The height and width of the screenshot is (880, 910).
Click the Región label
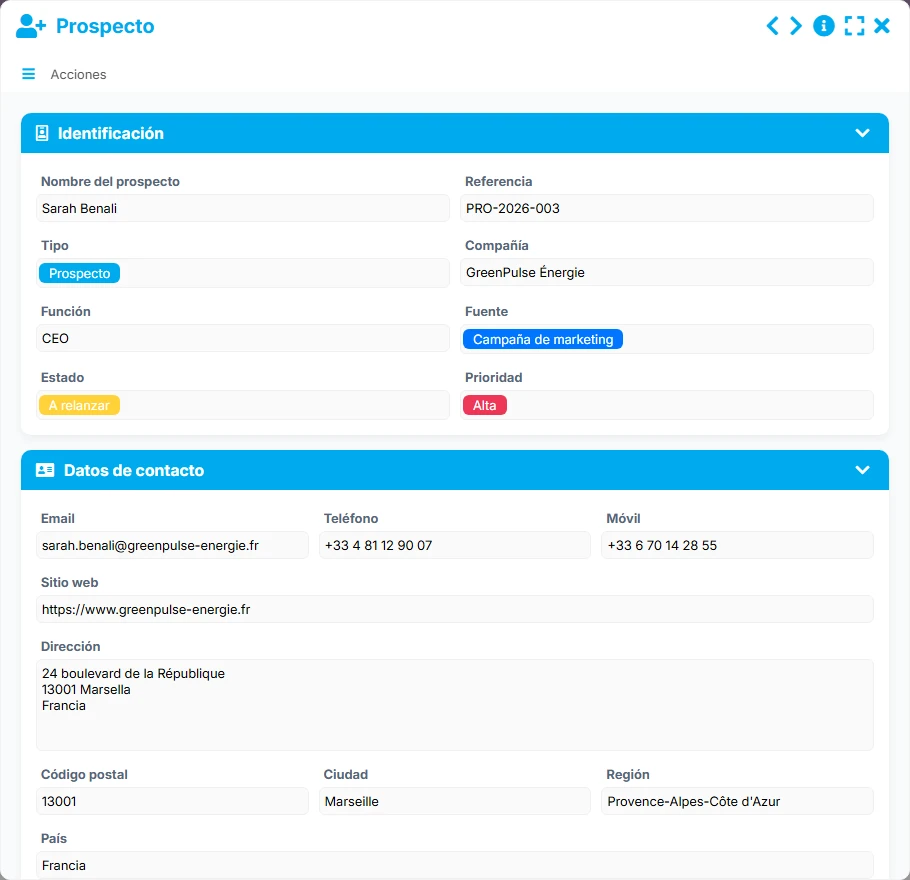click(x=628, y=774)
